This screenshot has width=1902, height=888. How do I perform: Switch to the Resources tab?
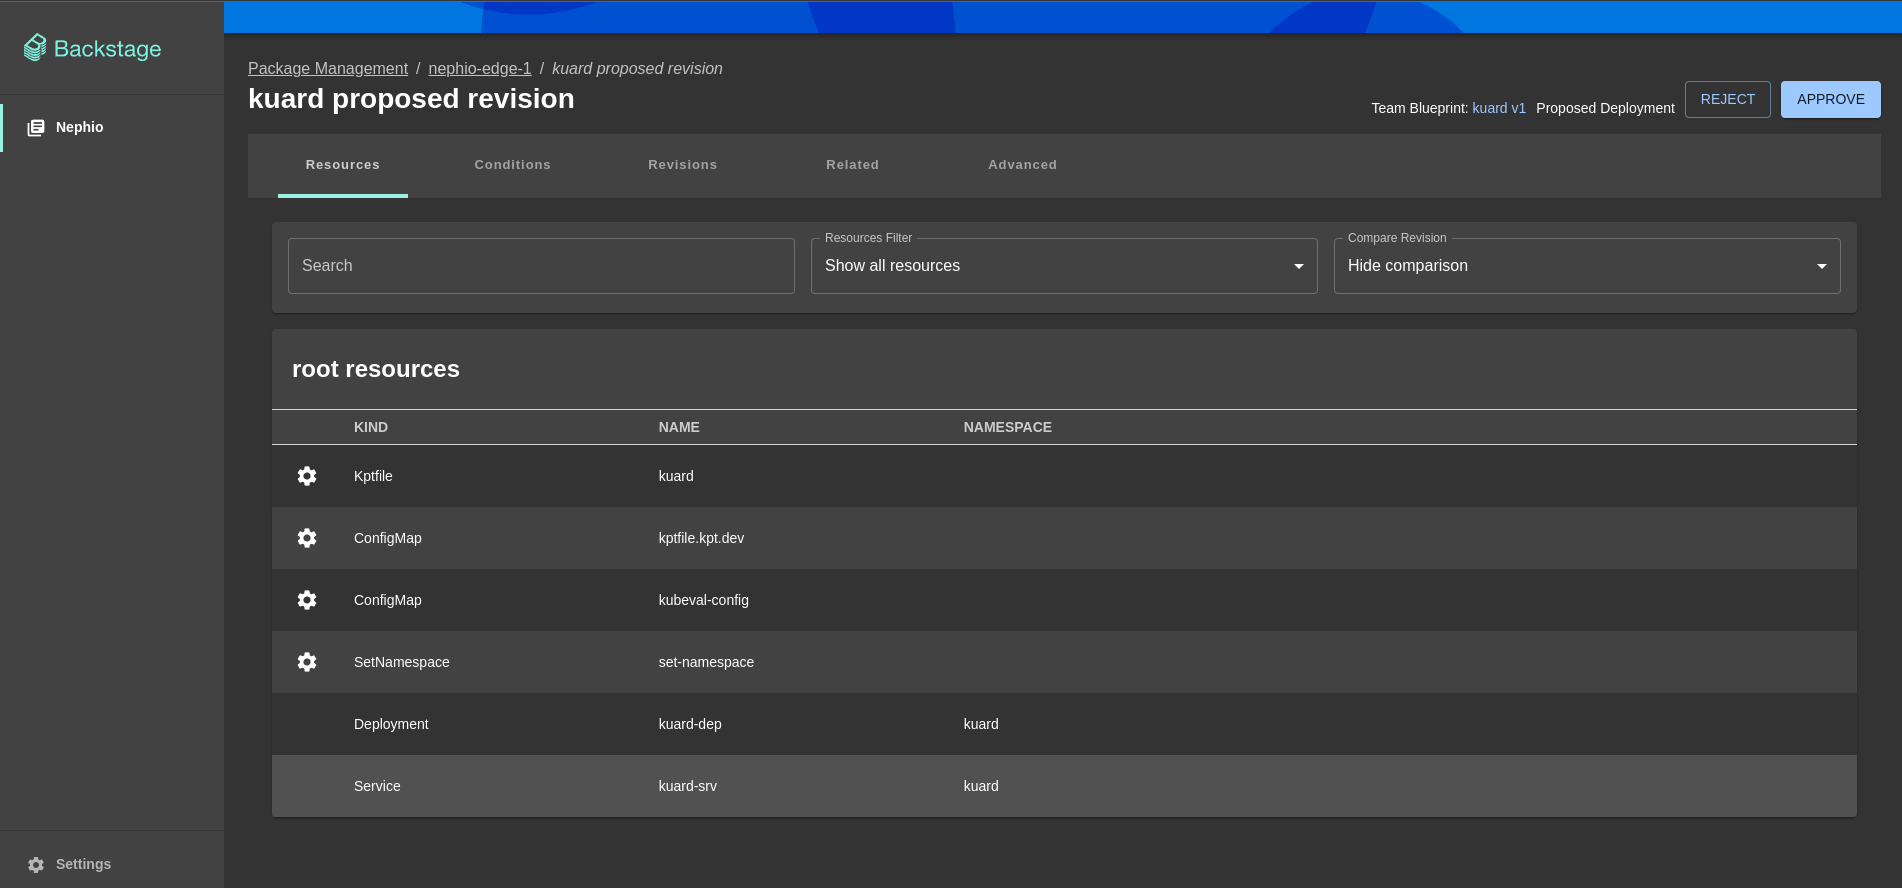[x=343, y=165]
